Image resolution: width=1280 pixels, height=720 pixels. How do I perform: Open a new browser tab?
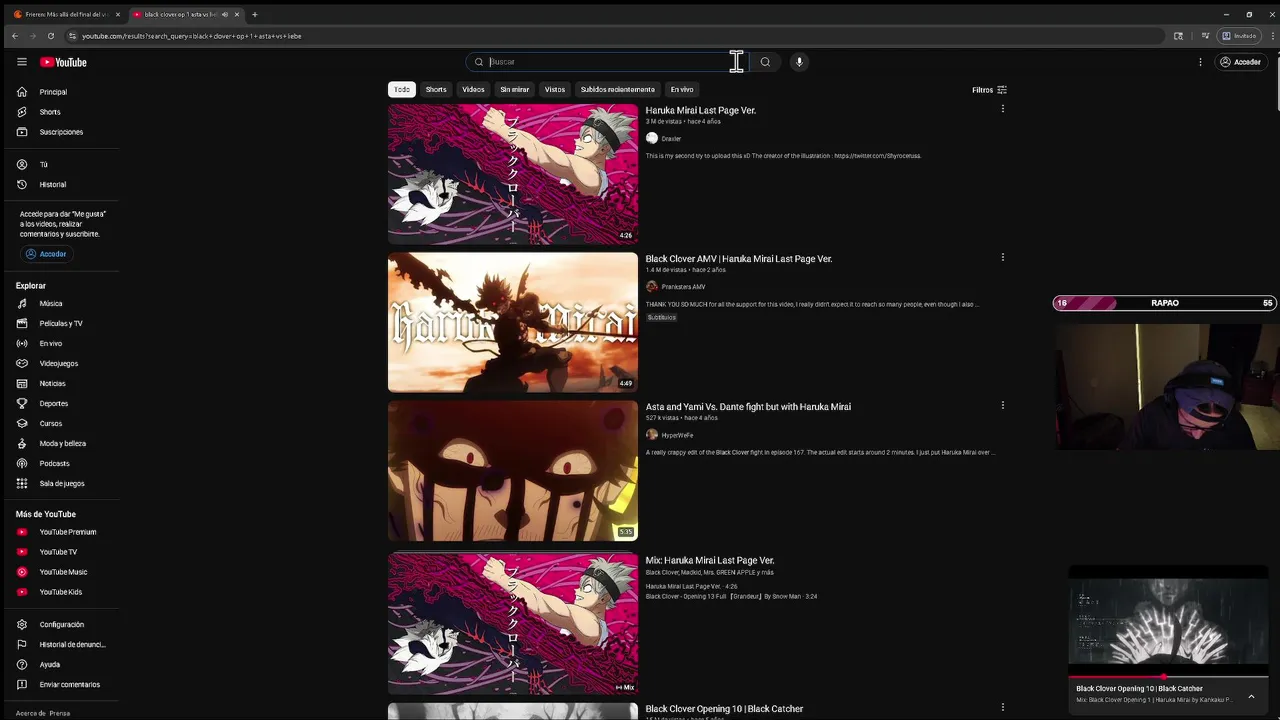pos(255,14)
